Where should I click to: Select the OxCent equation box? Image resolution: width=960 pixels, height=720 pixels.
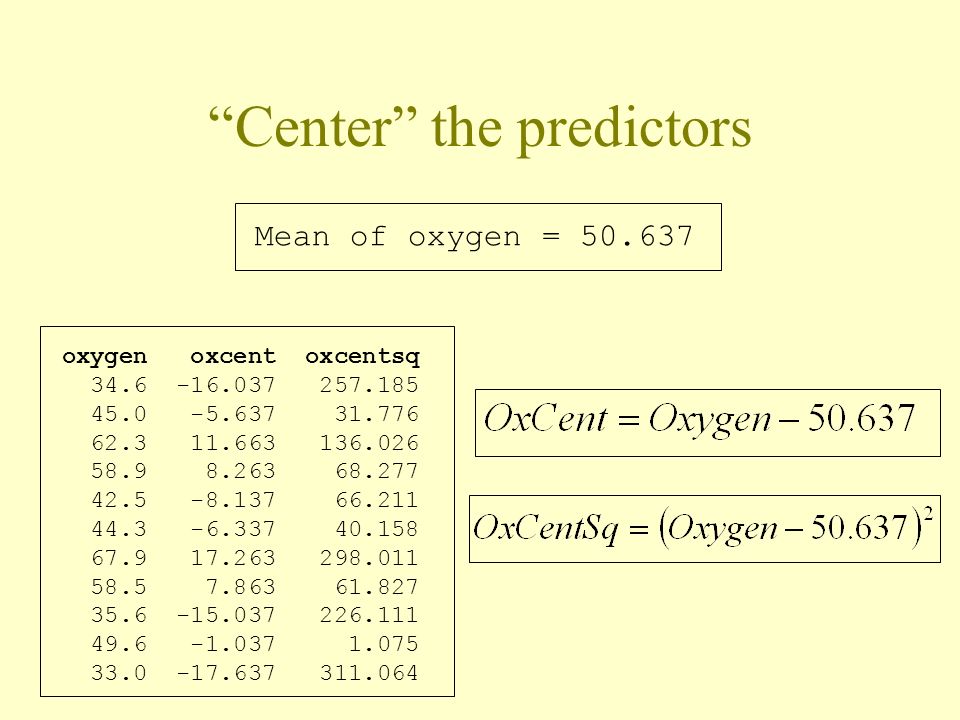coord(708,422)
